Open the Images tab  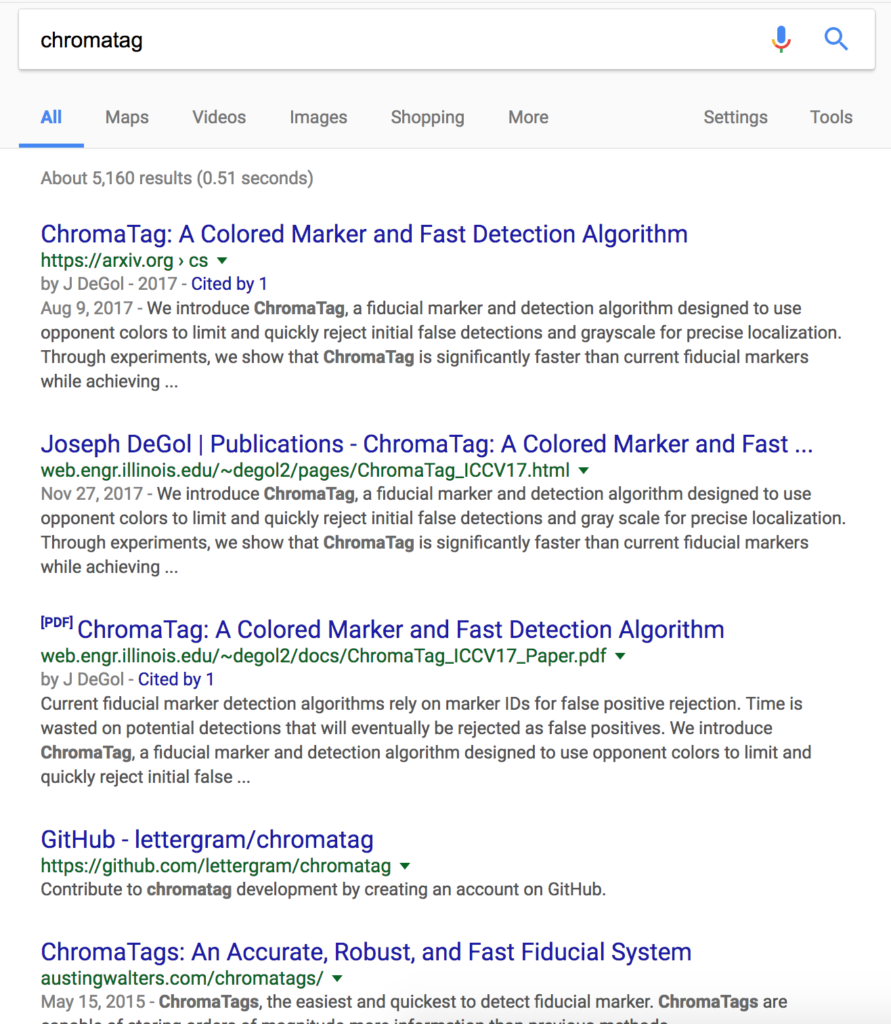click(x=318, y=118)
